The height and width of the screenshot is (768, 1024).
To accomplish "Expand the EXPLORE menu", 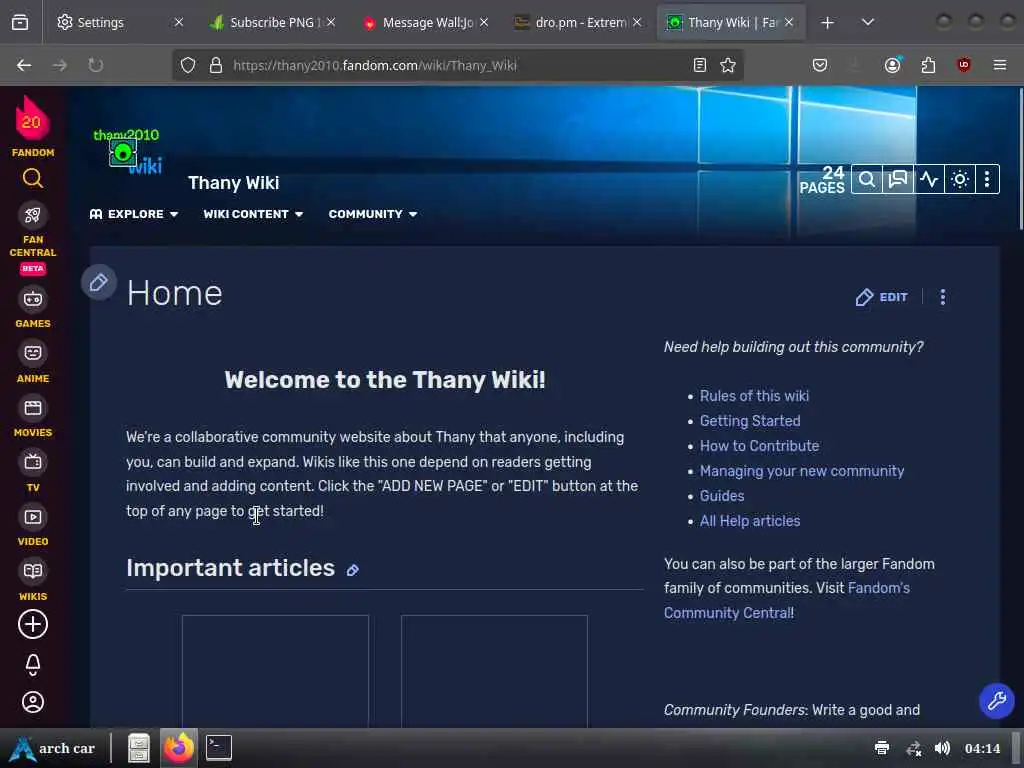I will click(134, 214).
